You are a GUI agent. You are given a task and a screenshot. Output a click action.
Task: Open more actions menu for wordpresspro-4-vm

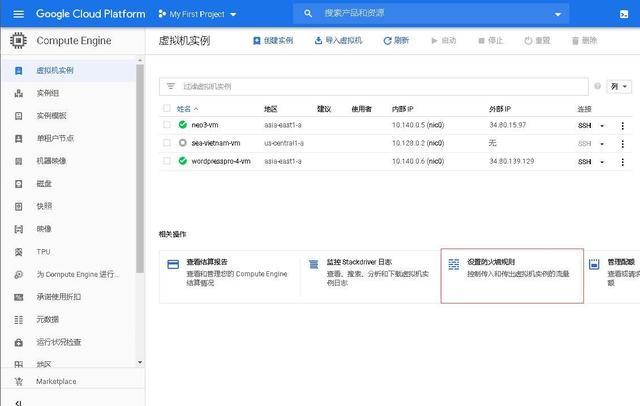coord(622,162)
